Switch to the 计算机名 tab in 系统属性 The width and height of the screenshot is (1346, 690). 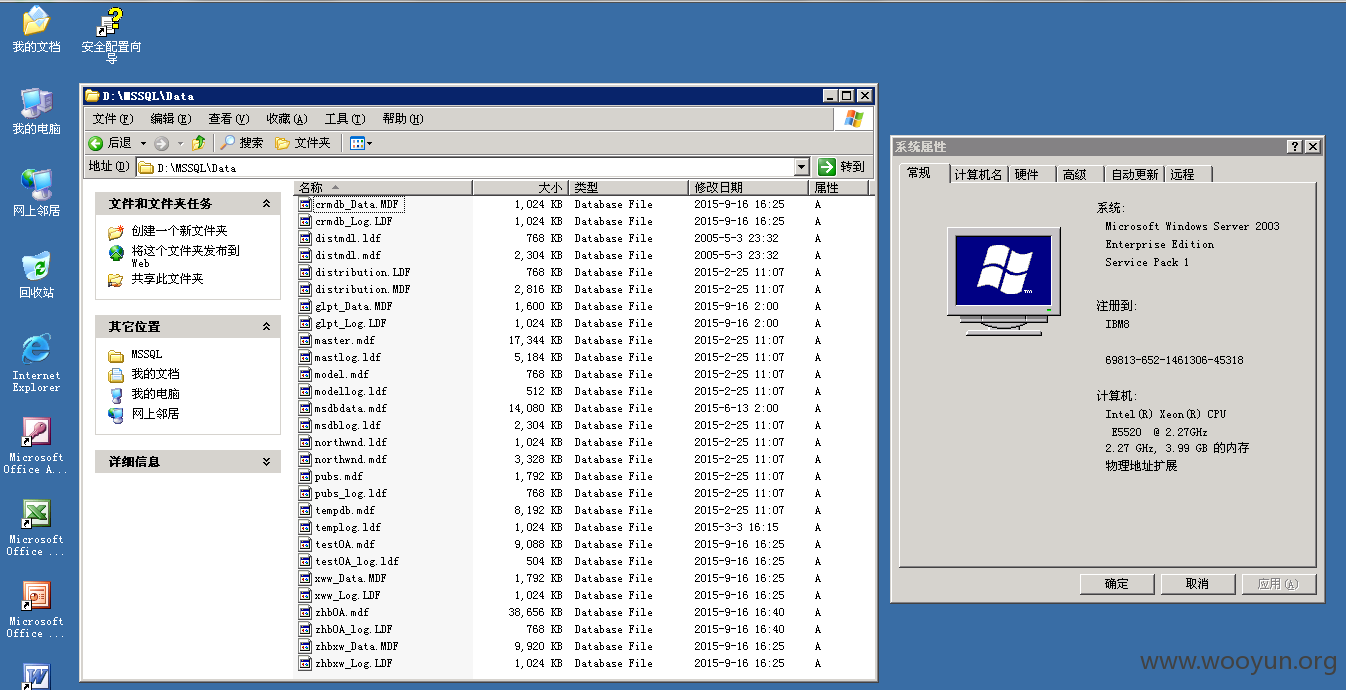tap(978, 174)
